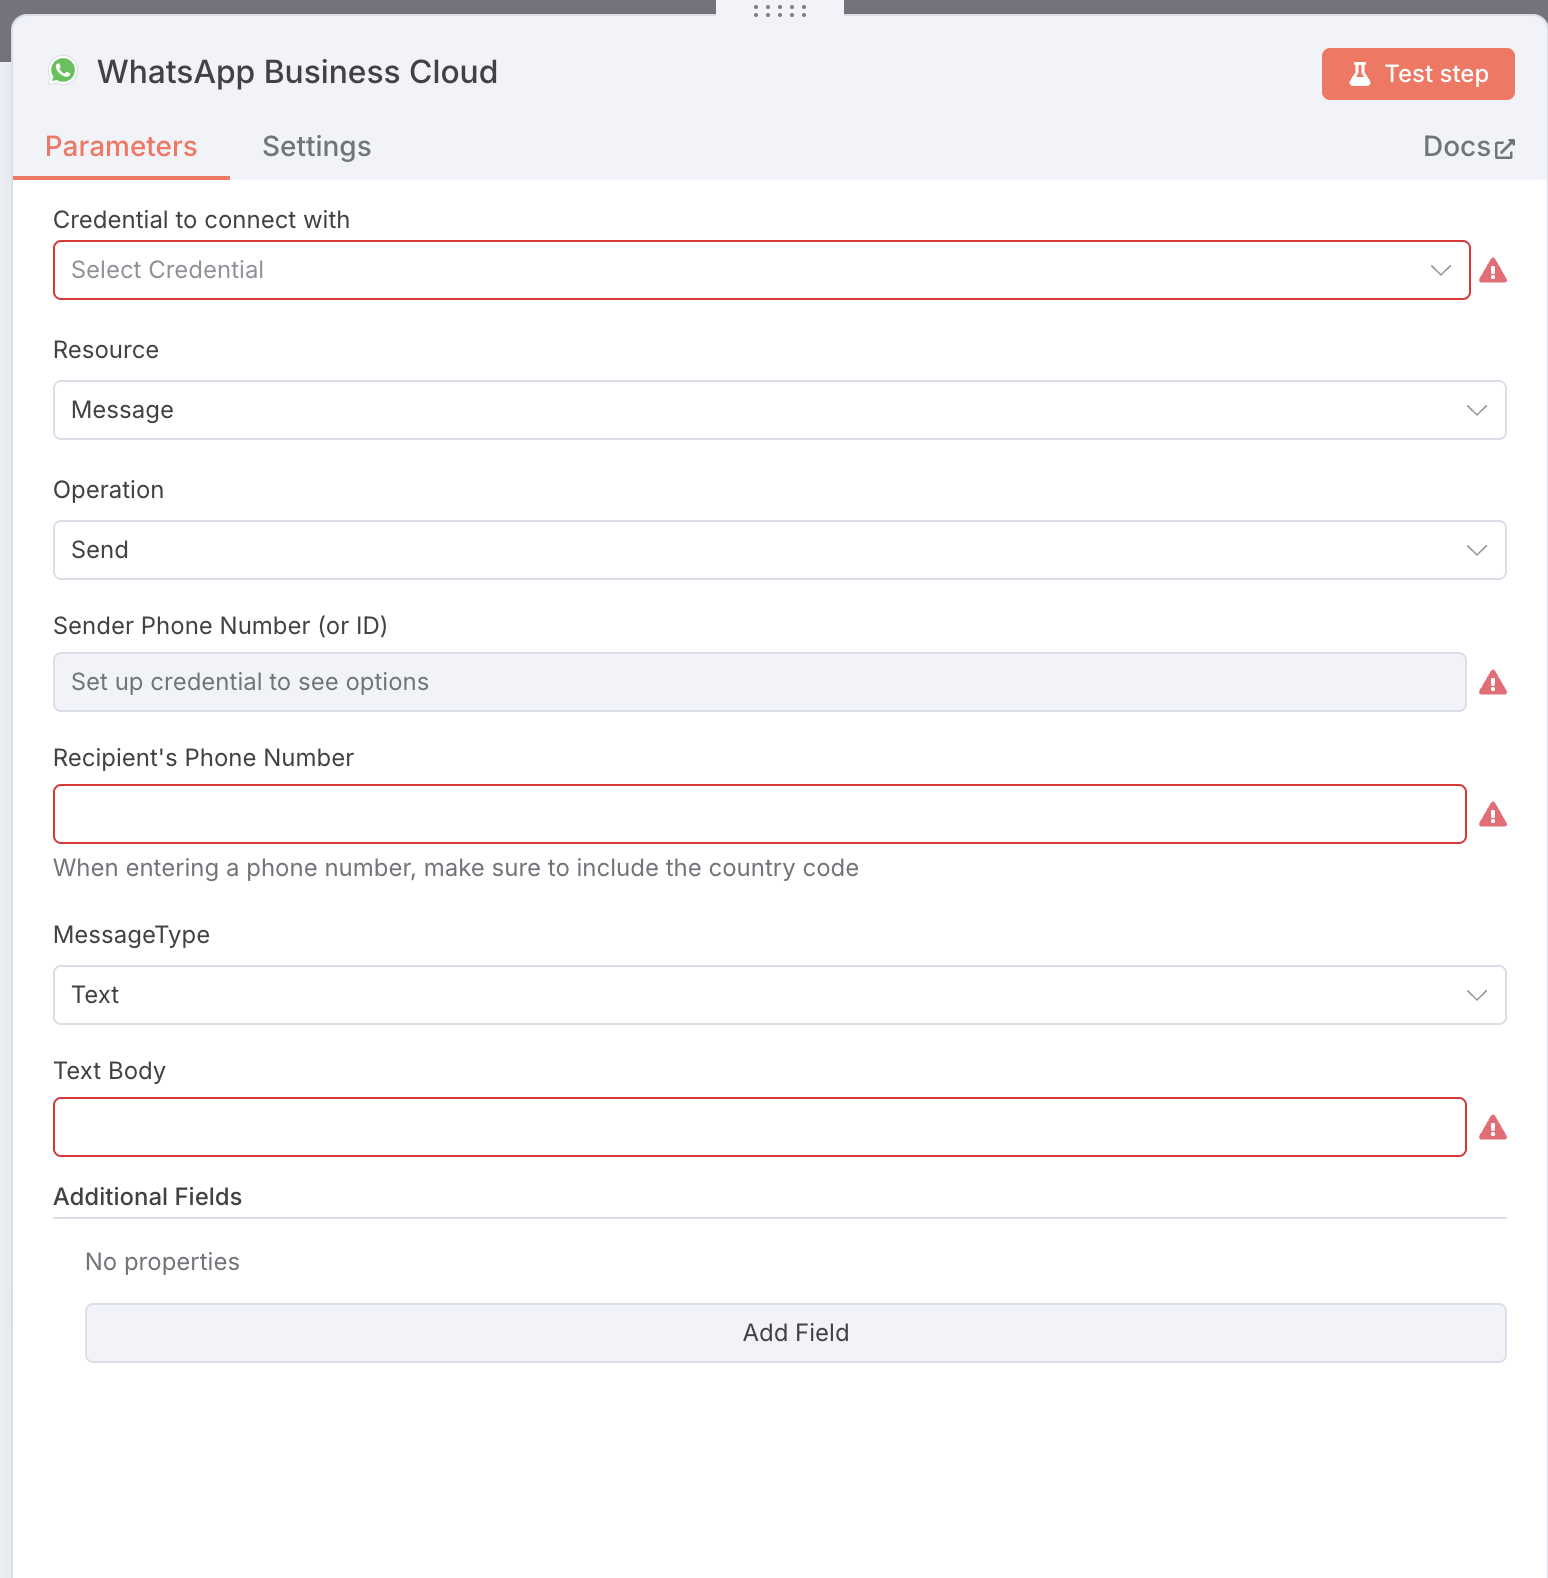Open the Select Credential dropdown

click(x=762, y=270)
